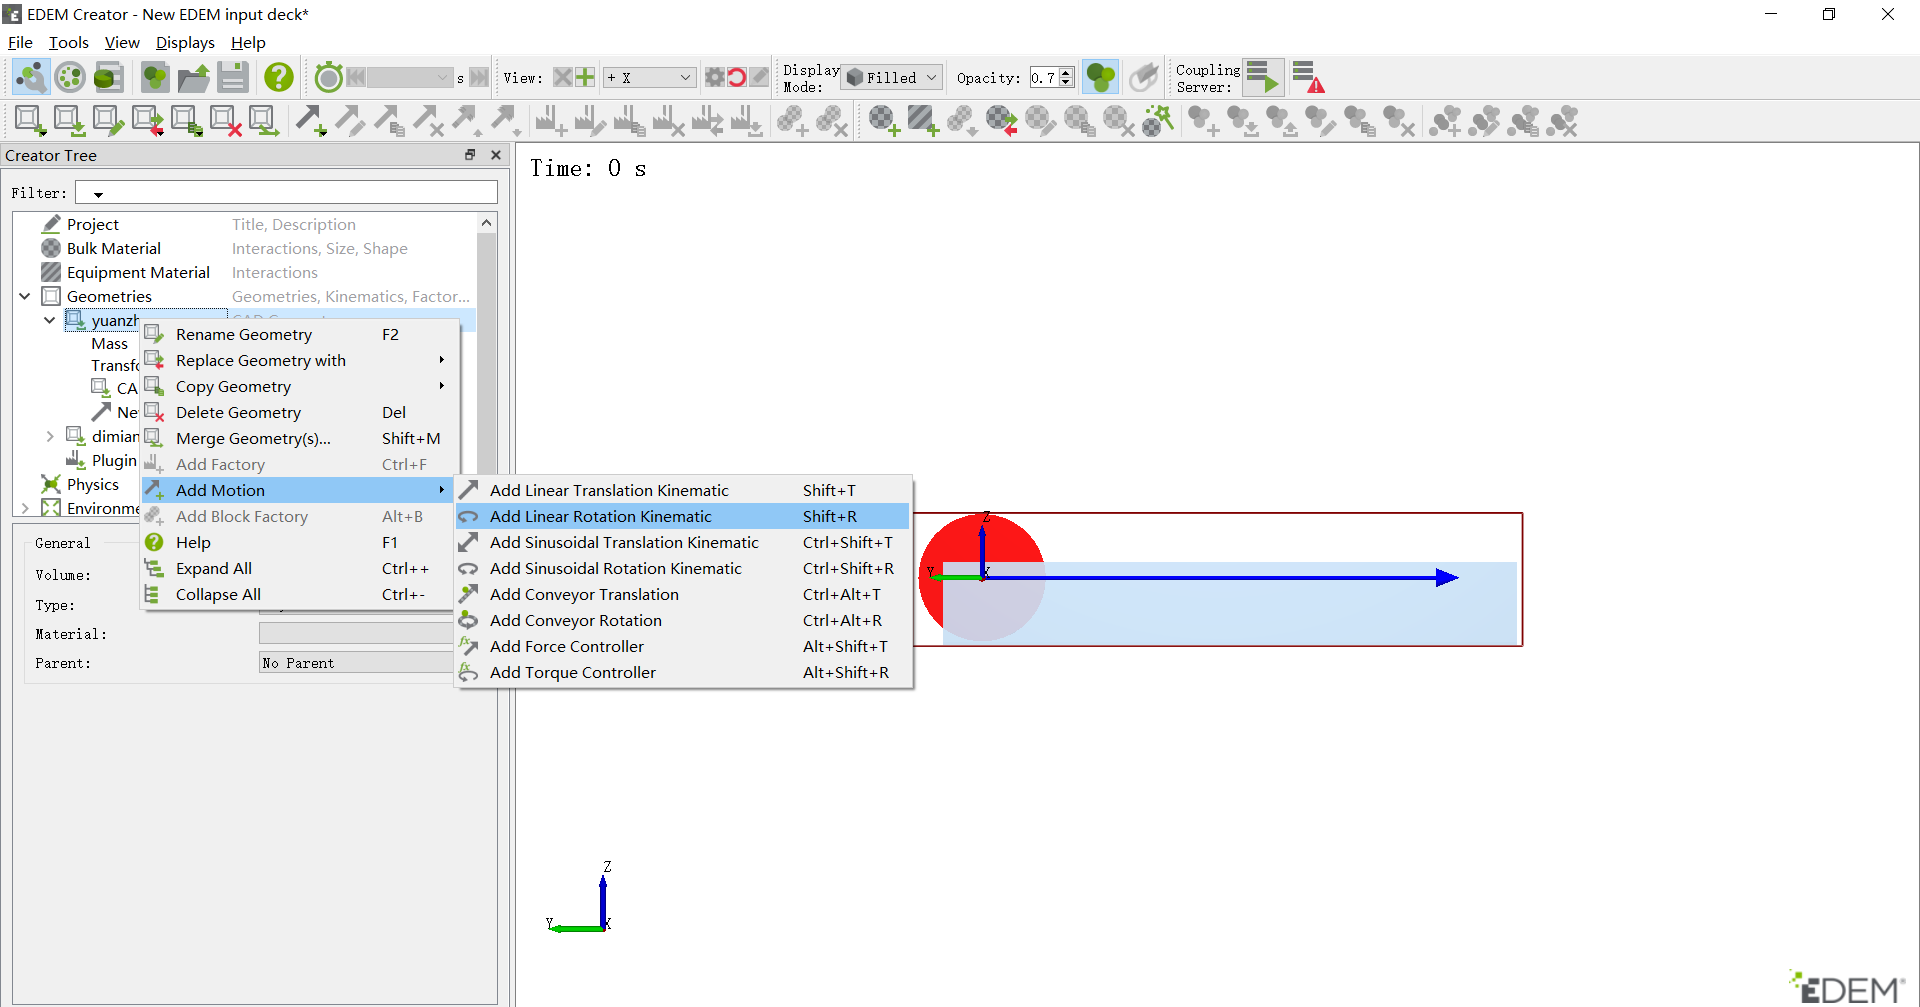Screen dimensions: 1920x1007
Task: Select the Bulk Material tree item
Action: click(113, 248)
